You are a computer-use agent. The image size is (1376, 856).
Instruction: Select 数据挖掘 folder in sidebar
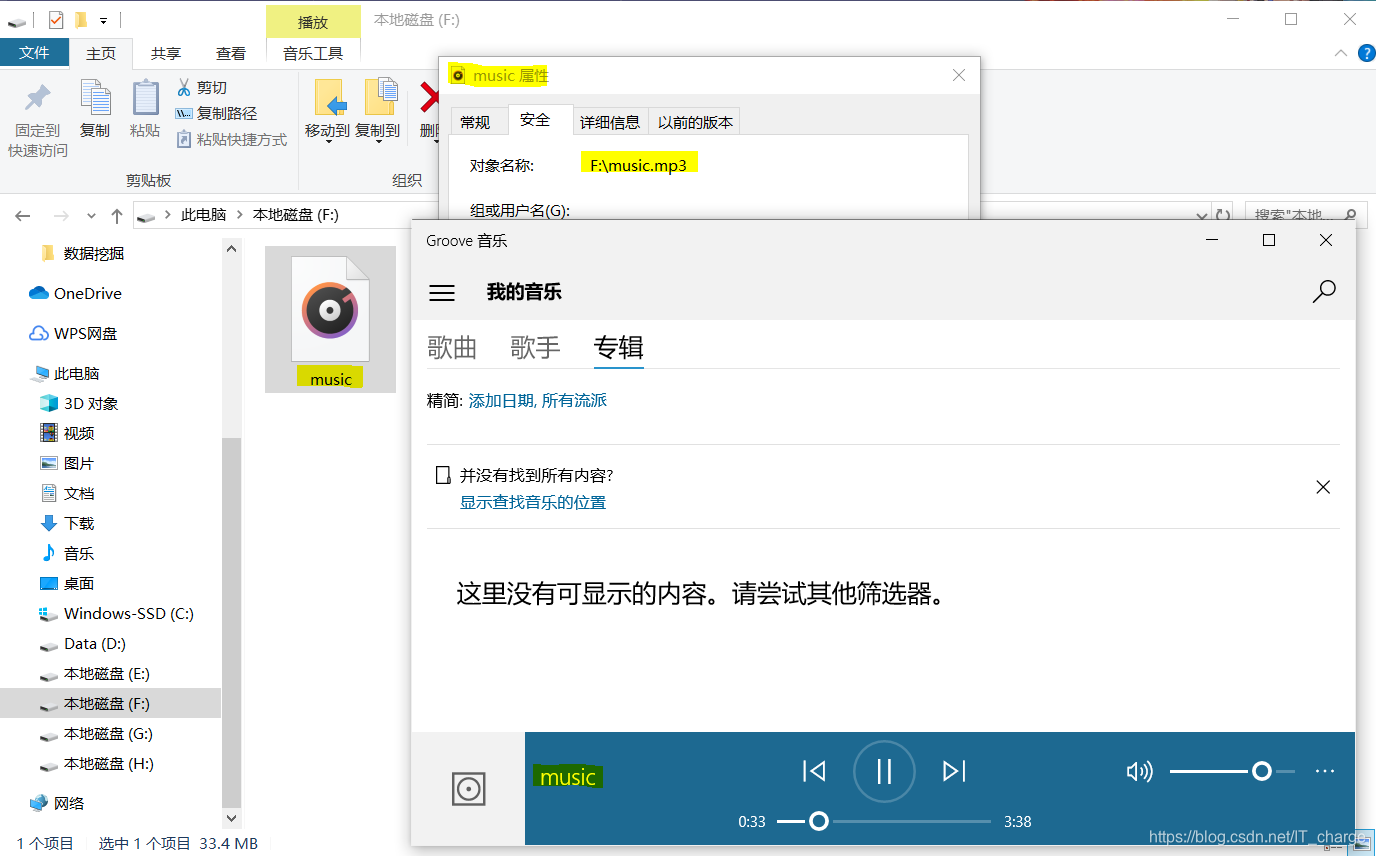(x=94, y=253)
